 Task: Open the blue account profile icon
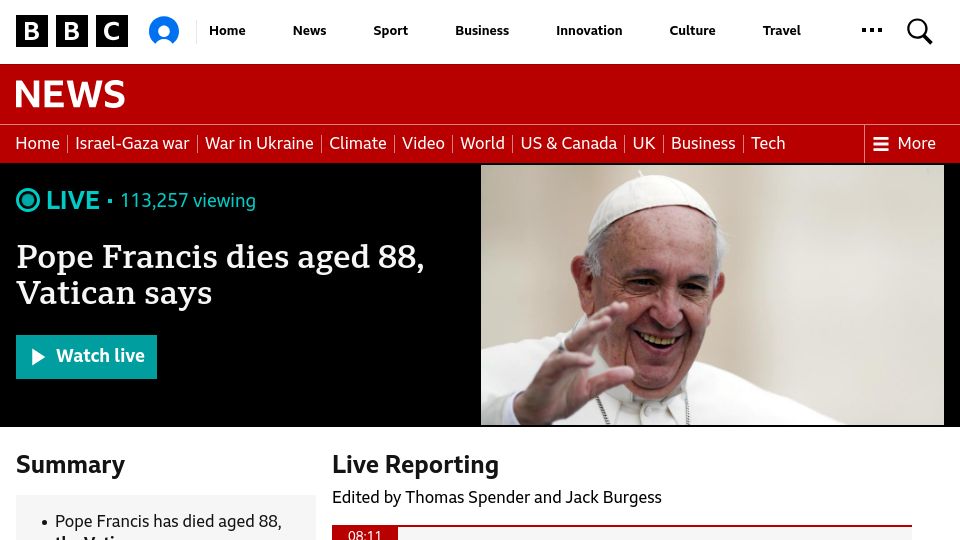tap(164, 31)
